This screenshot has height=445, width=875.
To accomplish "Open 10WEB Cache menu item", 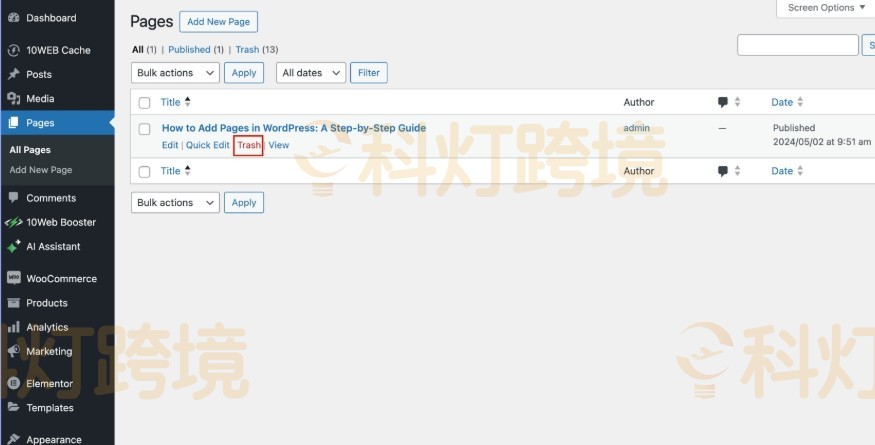I will click(58, 50).
